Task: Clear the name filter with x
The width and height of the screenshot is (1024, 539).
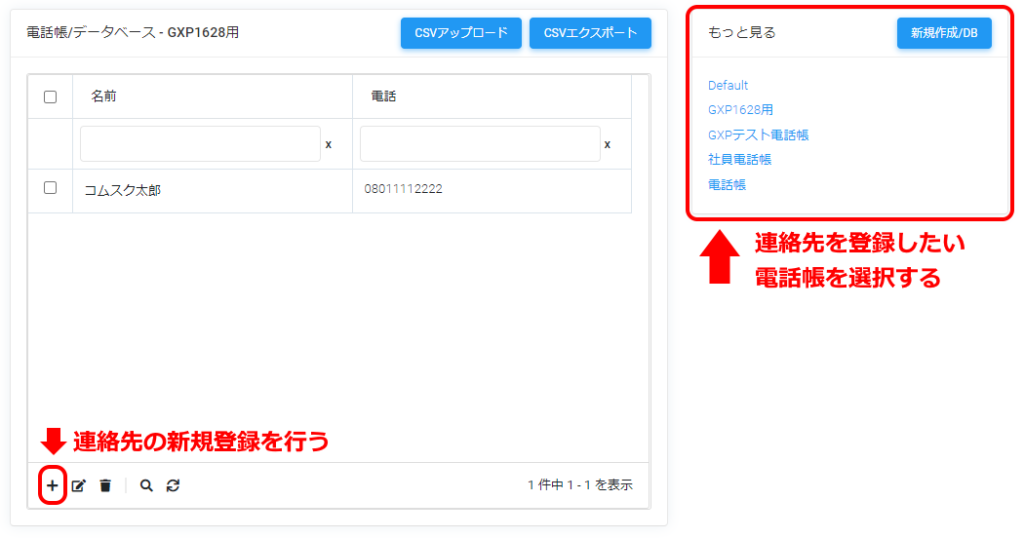Action: pyautogui.click(x=328, y=145)
